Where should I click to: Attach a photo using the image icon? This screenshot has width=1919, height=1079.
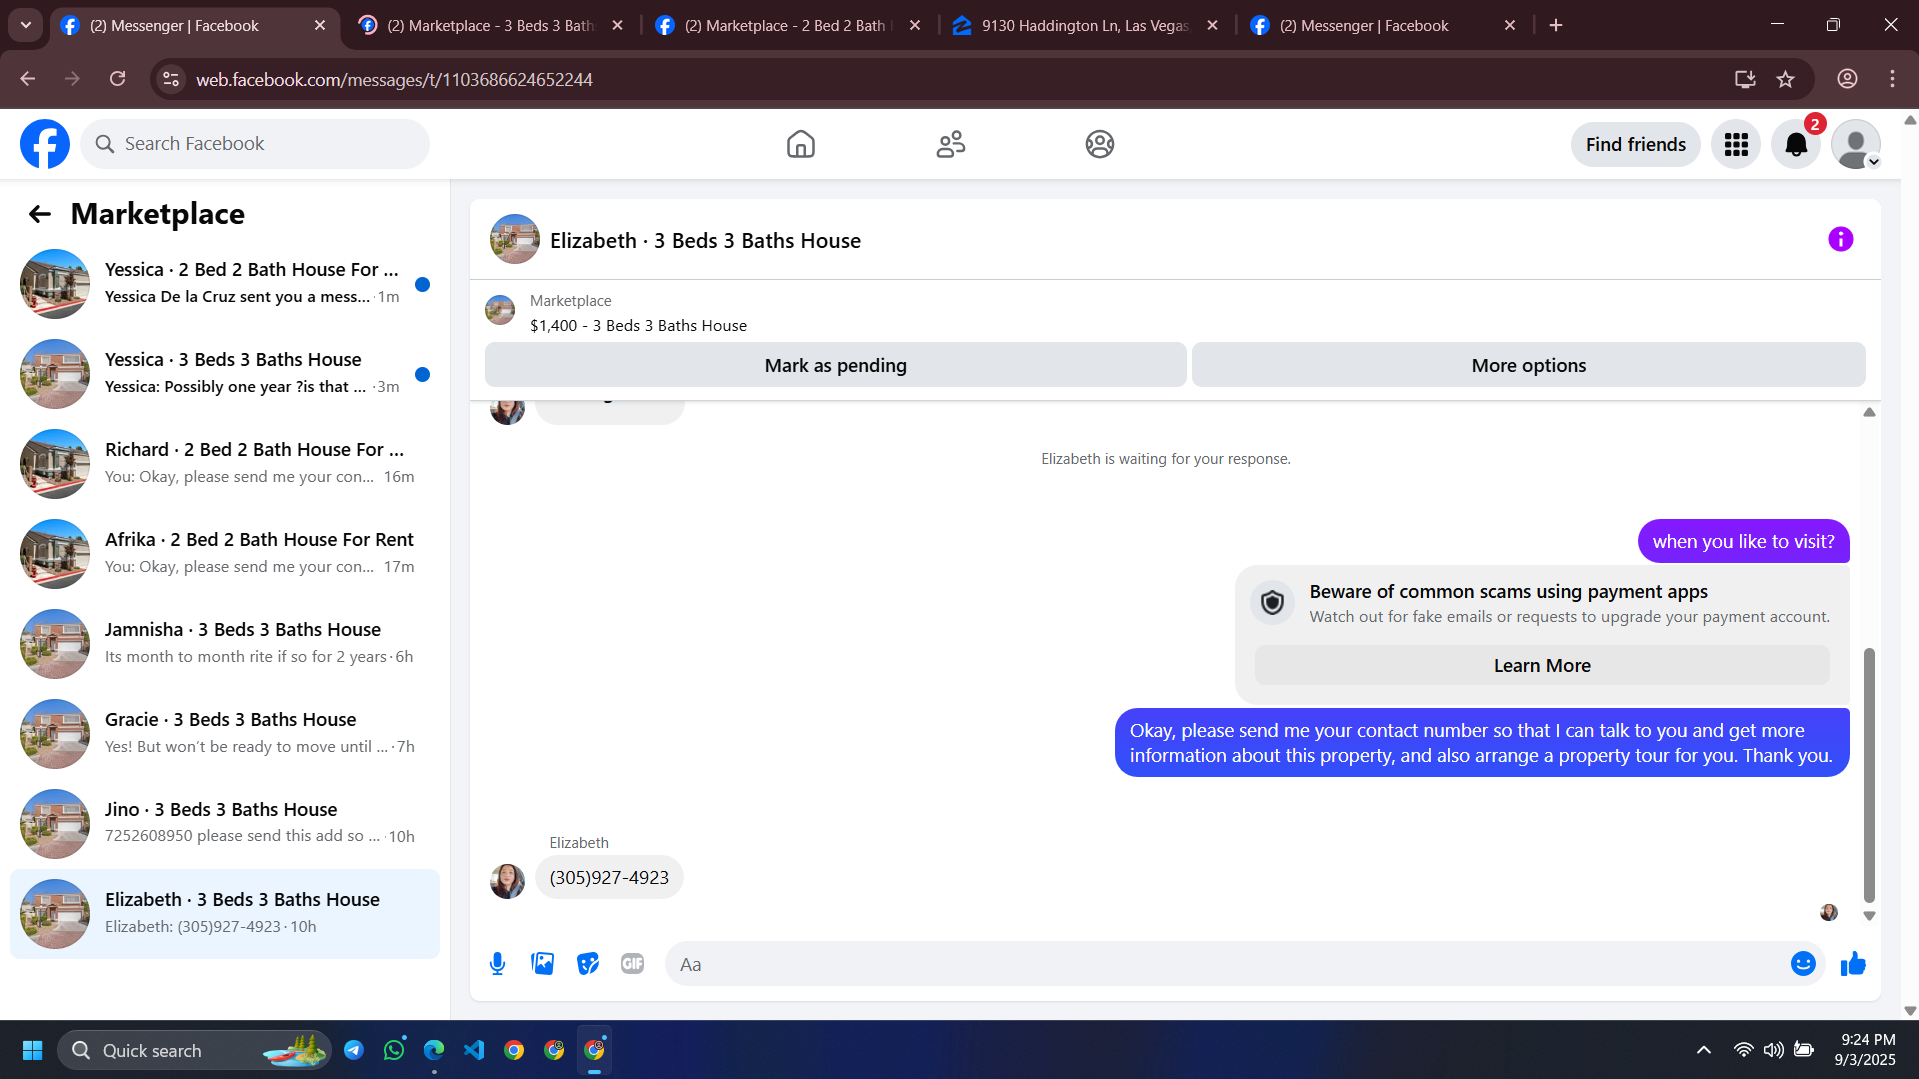(543, 963)
